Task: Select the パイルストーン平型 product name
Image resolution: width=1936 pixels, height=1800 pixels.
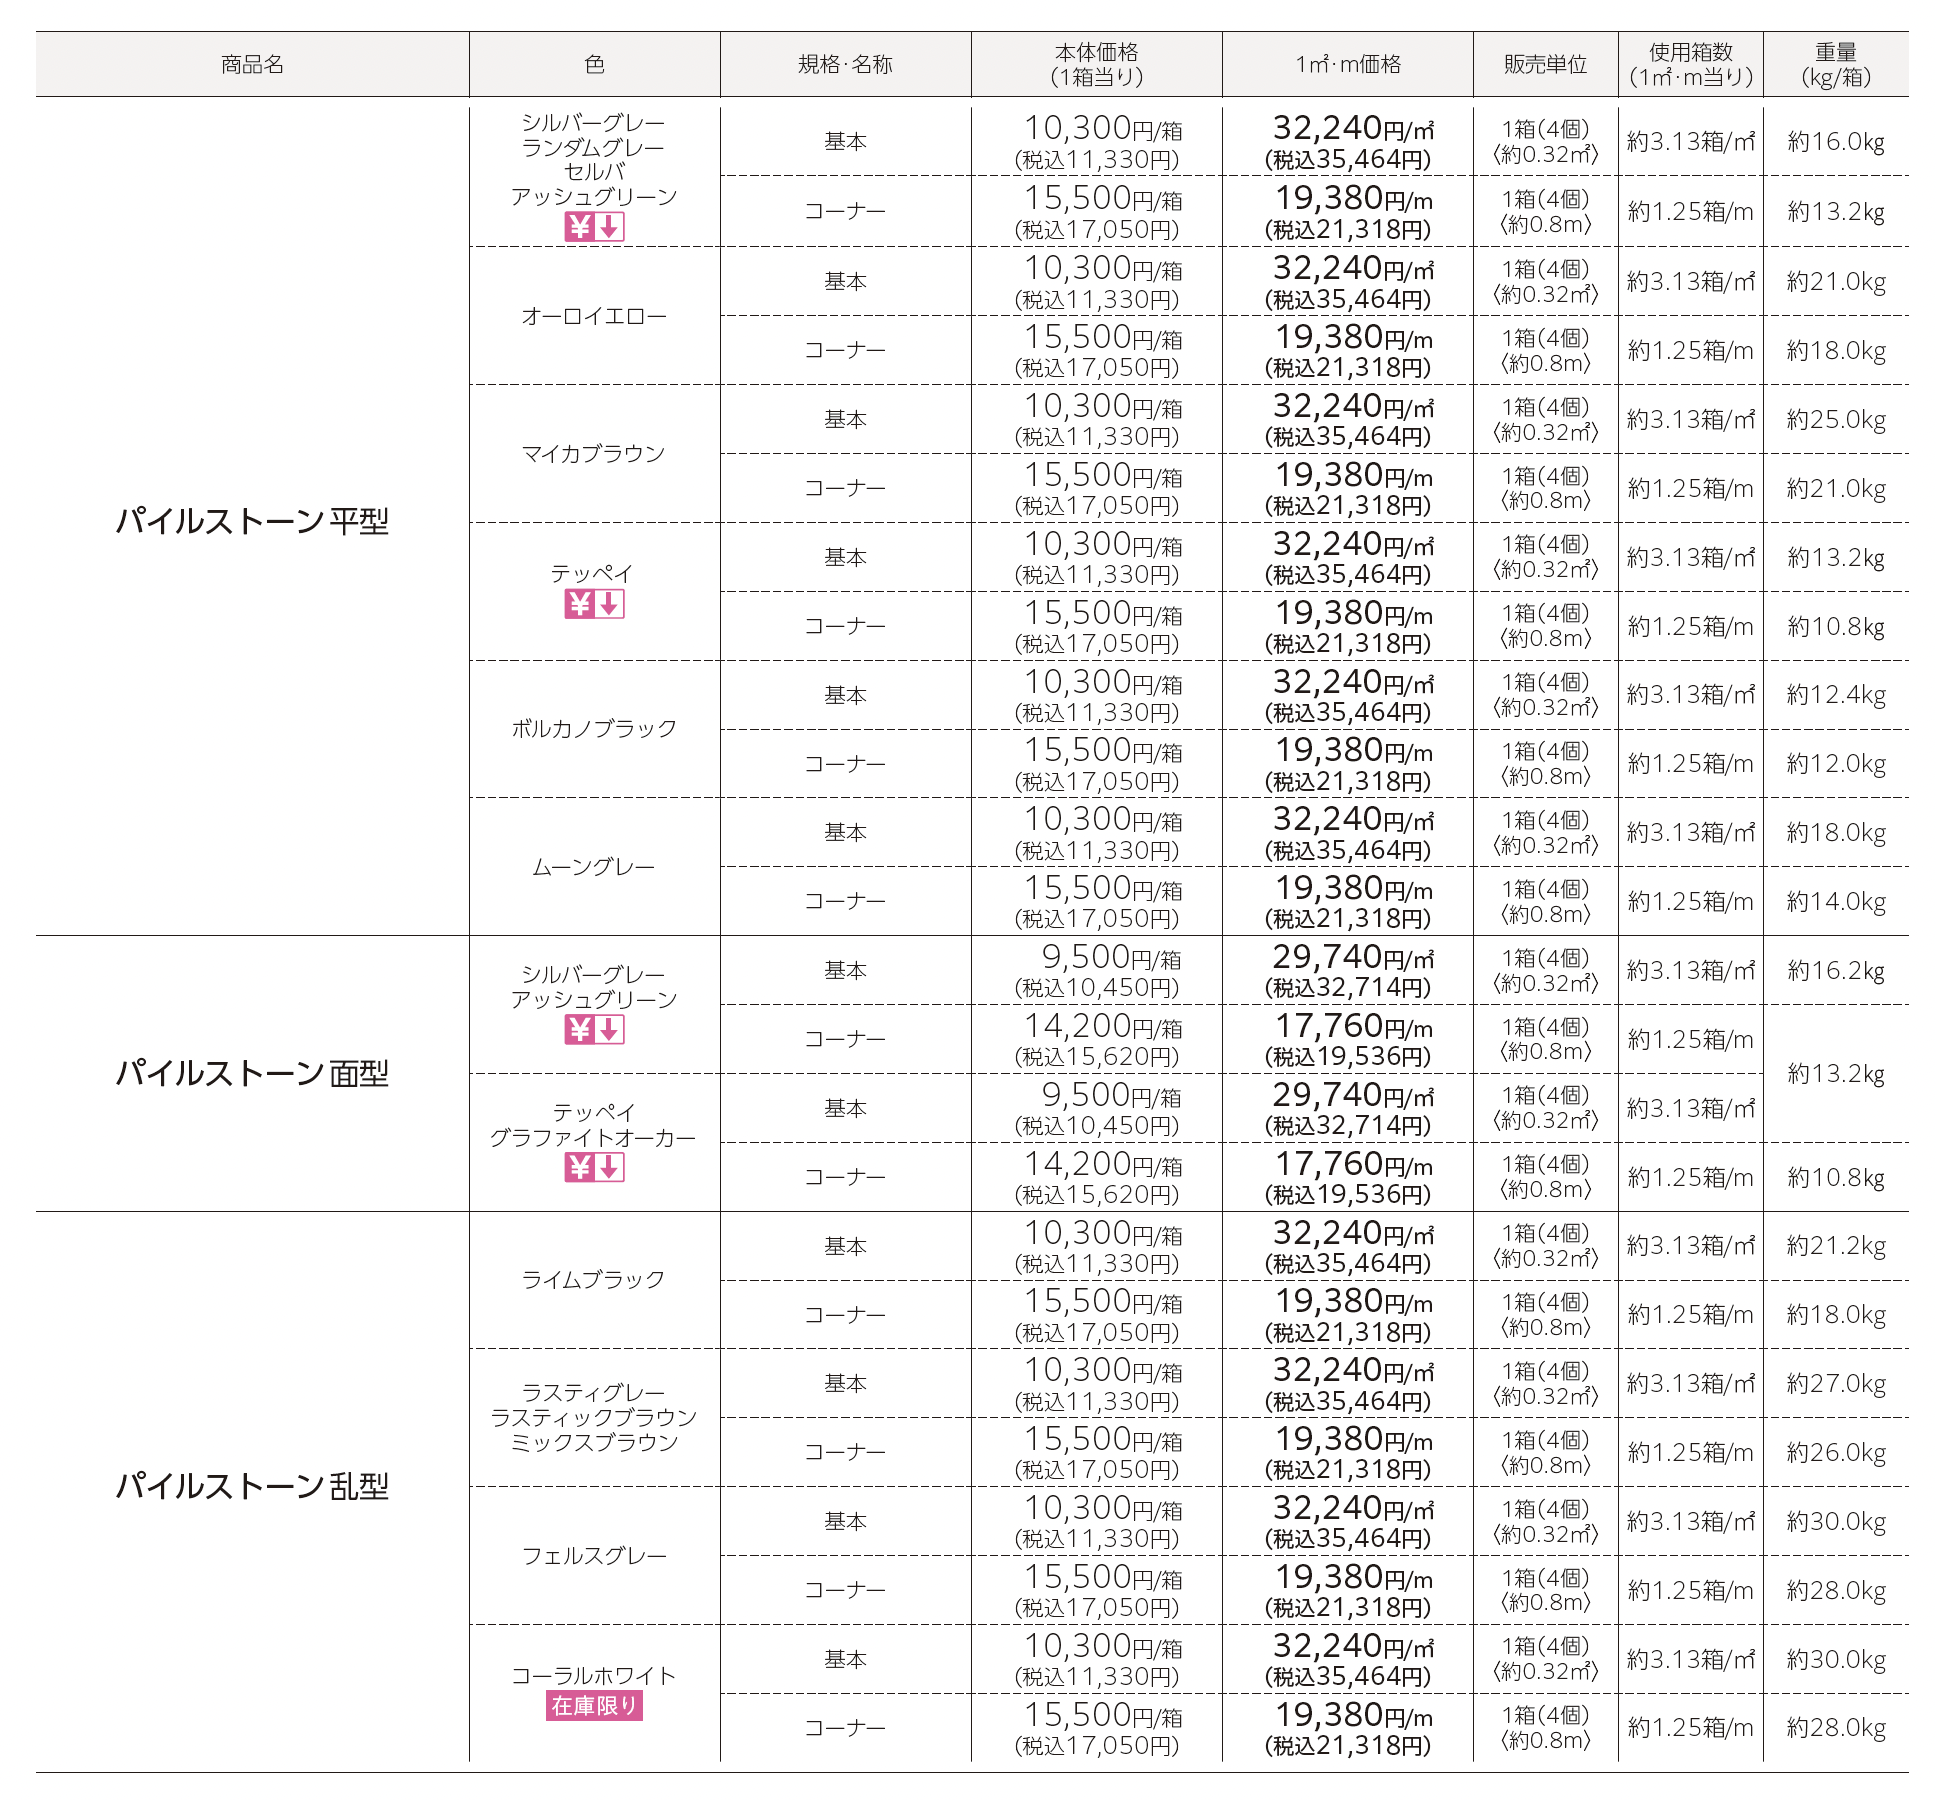Action: pos(252,521)
